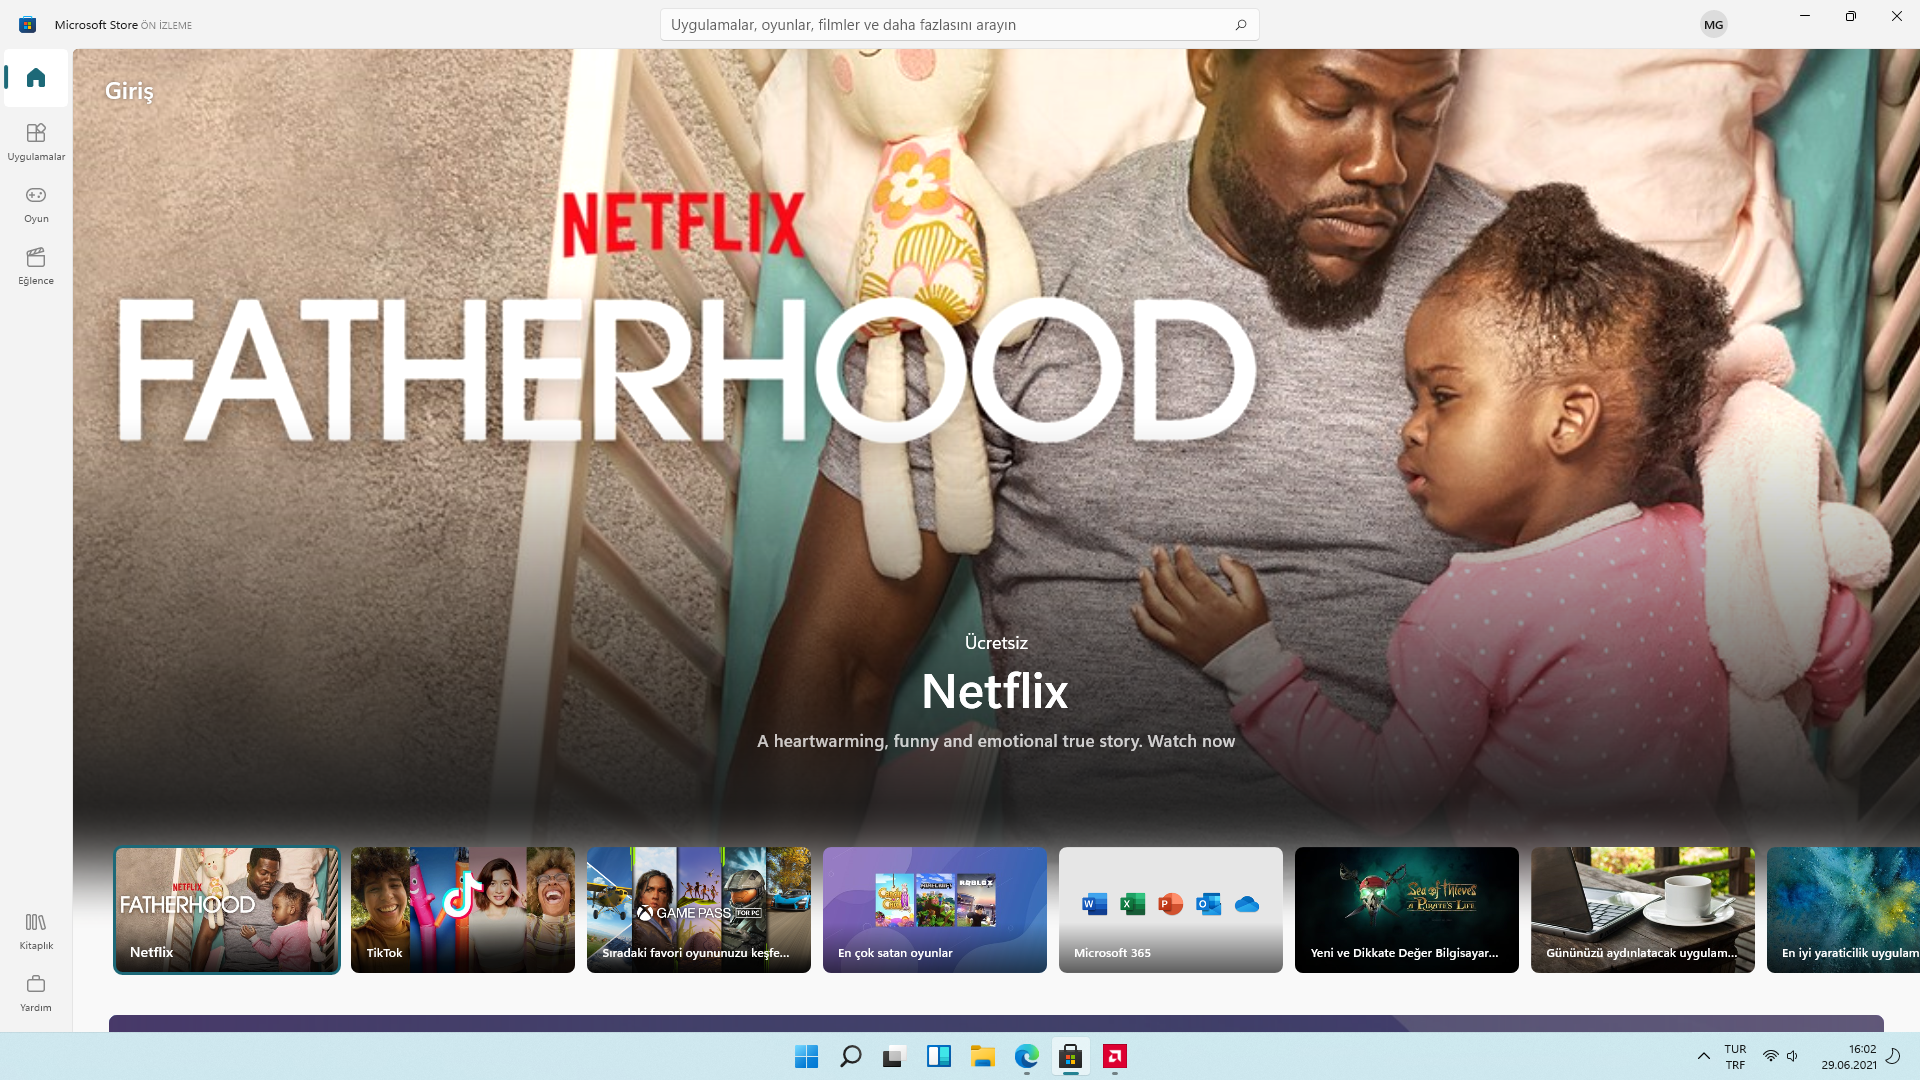This screenshot has height=1080, width=1920.
Task: Open the Uygulamalar apps section
Action: 36,141
